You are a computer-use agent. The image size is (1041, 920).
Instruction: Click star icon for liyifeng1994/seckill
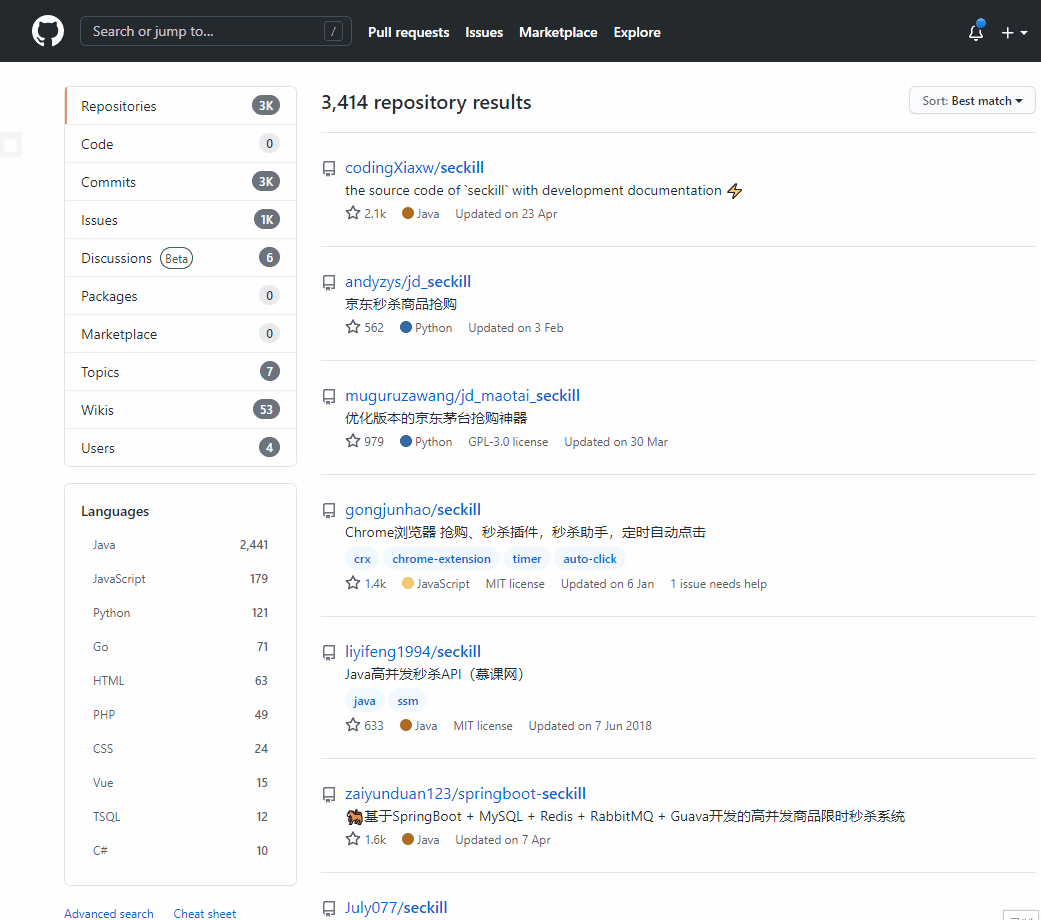352,725
